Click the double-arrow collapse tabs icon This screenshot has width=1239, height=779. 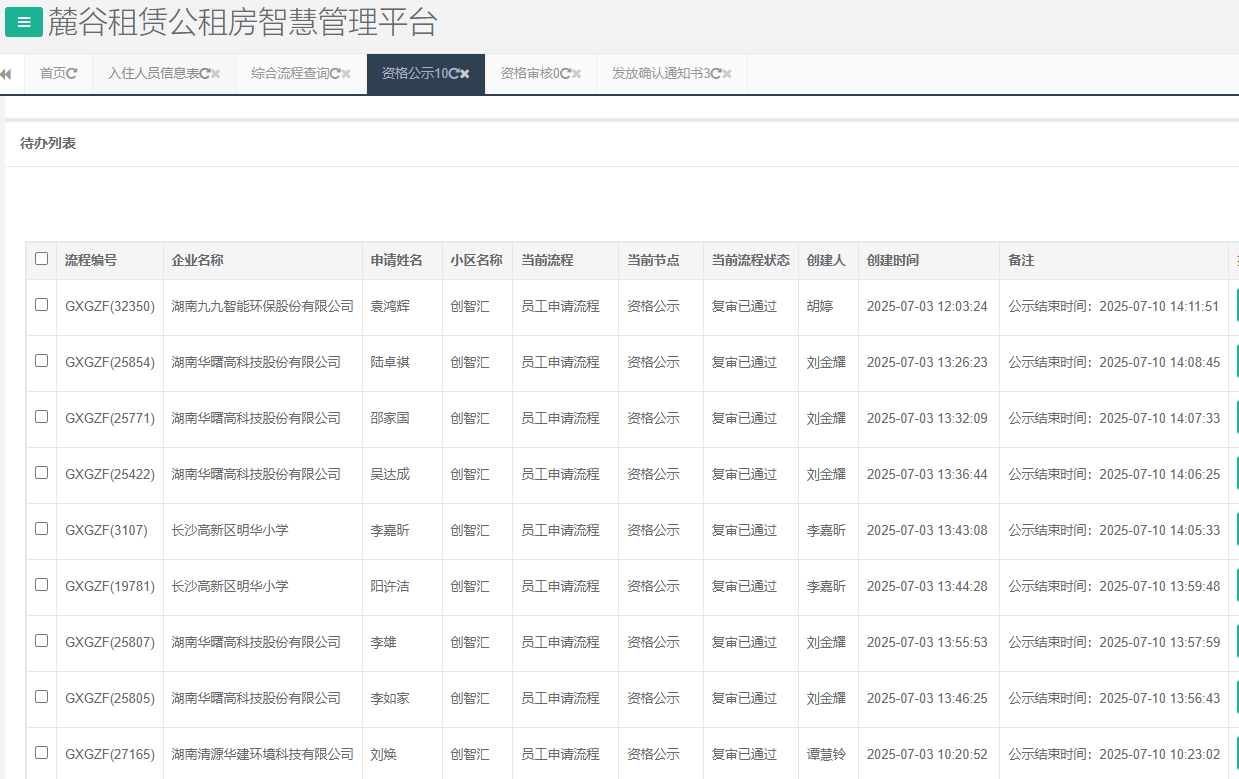click(x=7, y=74)
